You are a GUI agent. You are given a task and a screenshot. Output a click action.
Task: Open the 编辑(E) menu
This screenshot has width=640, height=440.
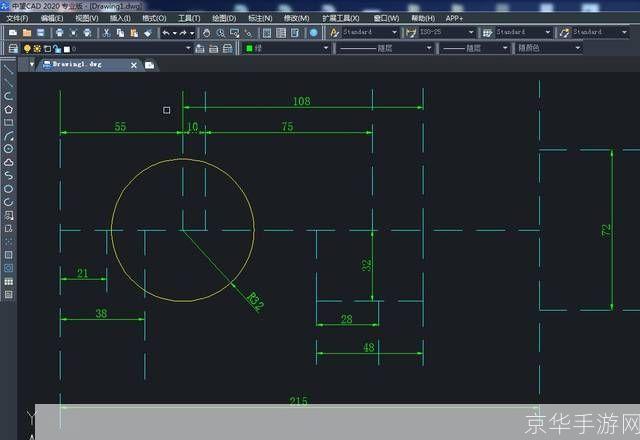click(52, 18)
